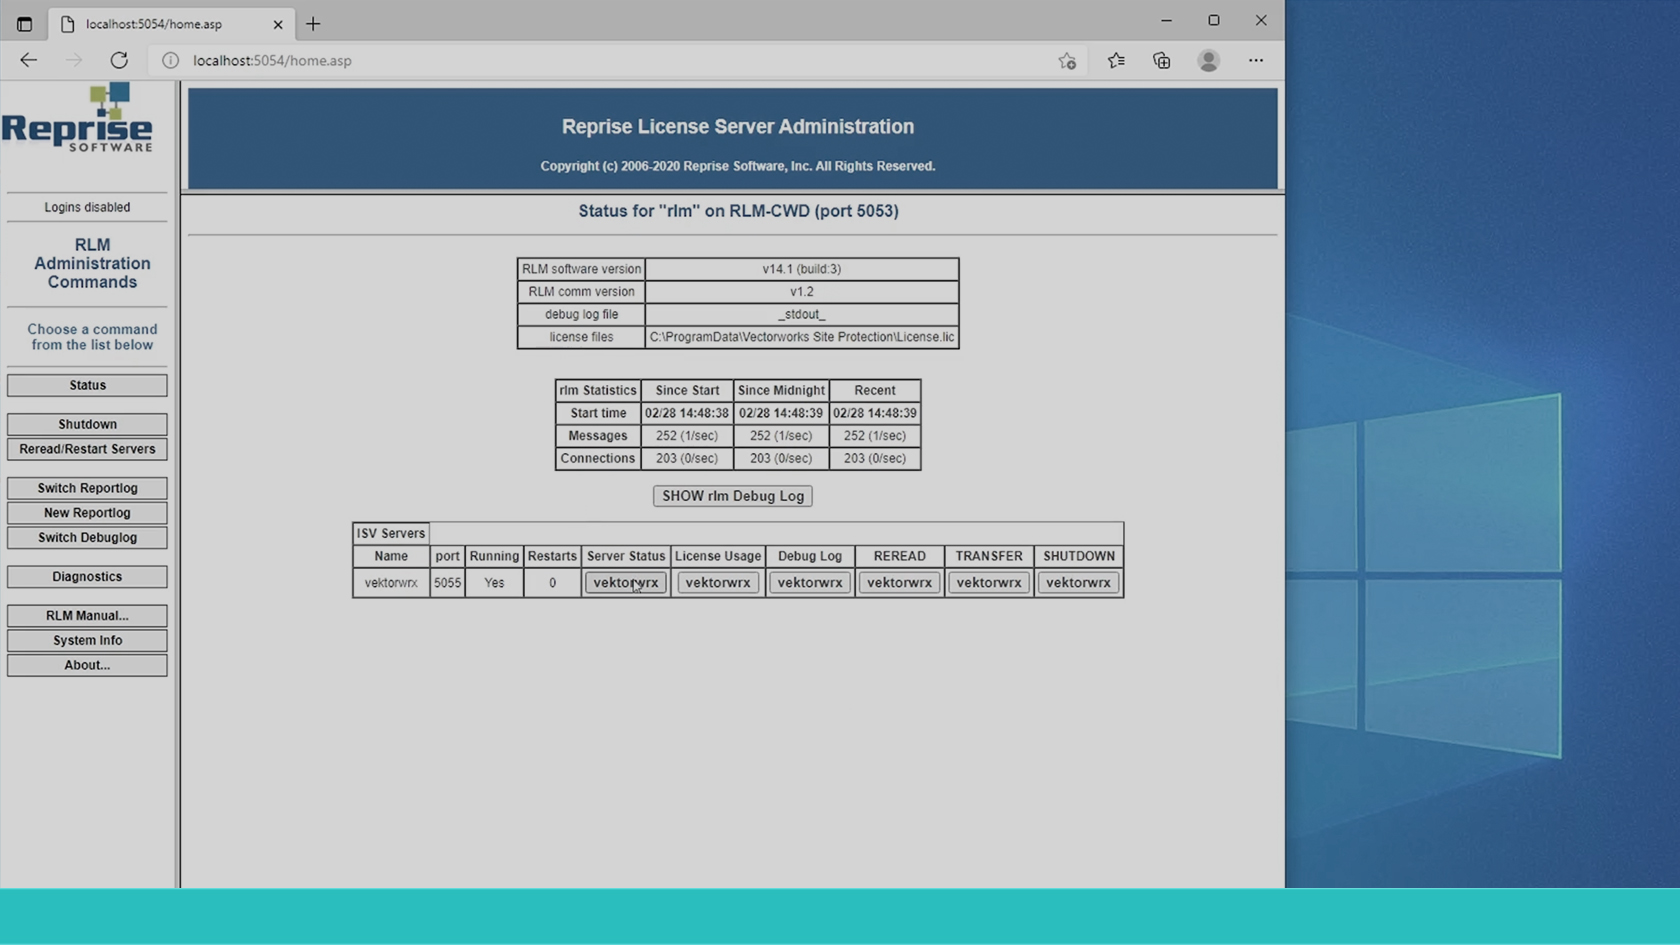
Task: Click the '_stdout_' debug log cell
Action: pyautogui.click(x=802, y=314)
